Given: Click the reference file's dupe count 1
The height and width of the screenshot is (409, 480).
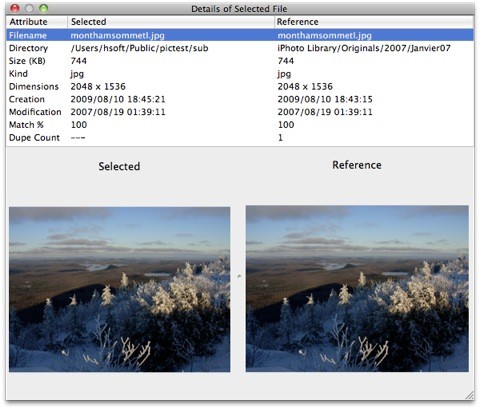Looking at the screenshot, I should [280, 138].
